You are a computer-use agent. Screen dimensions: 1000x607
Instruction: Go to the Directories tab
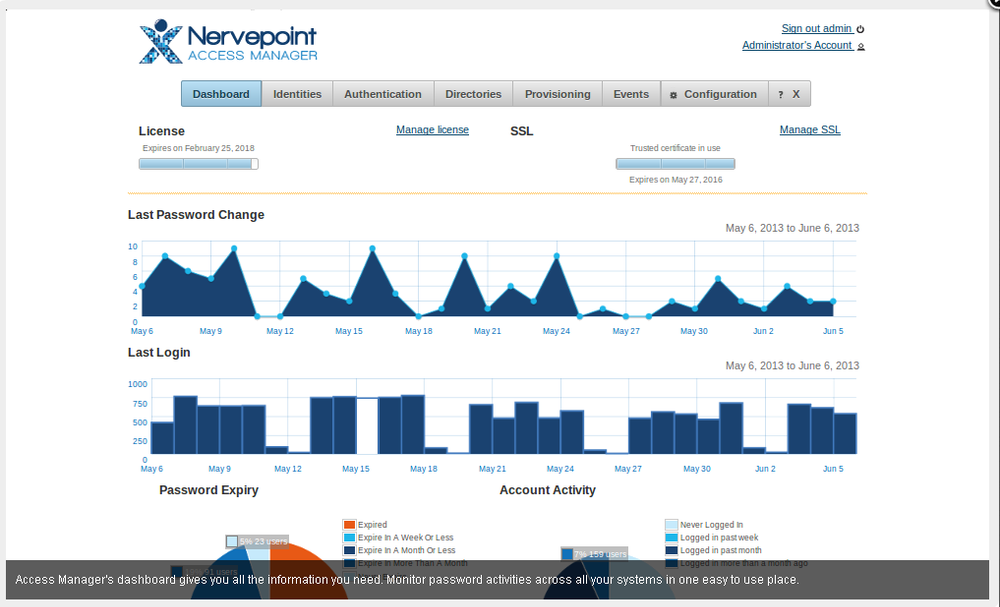click(473, 94)
